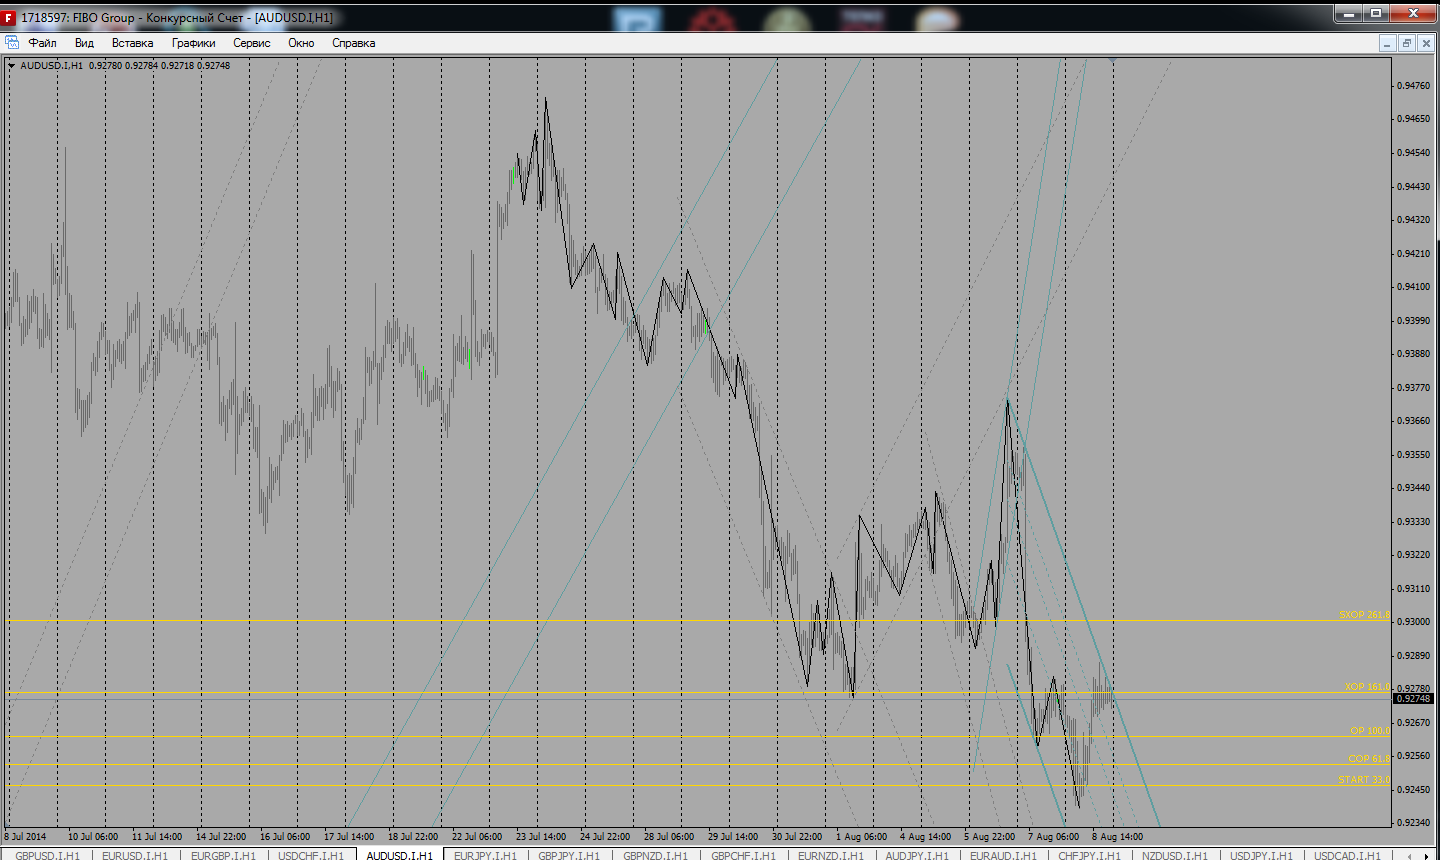
Task: Open the Вид menu
Action: tap(84, 43)
